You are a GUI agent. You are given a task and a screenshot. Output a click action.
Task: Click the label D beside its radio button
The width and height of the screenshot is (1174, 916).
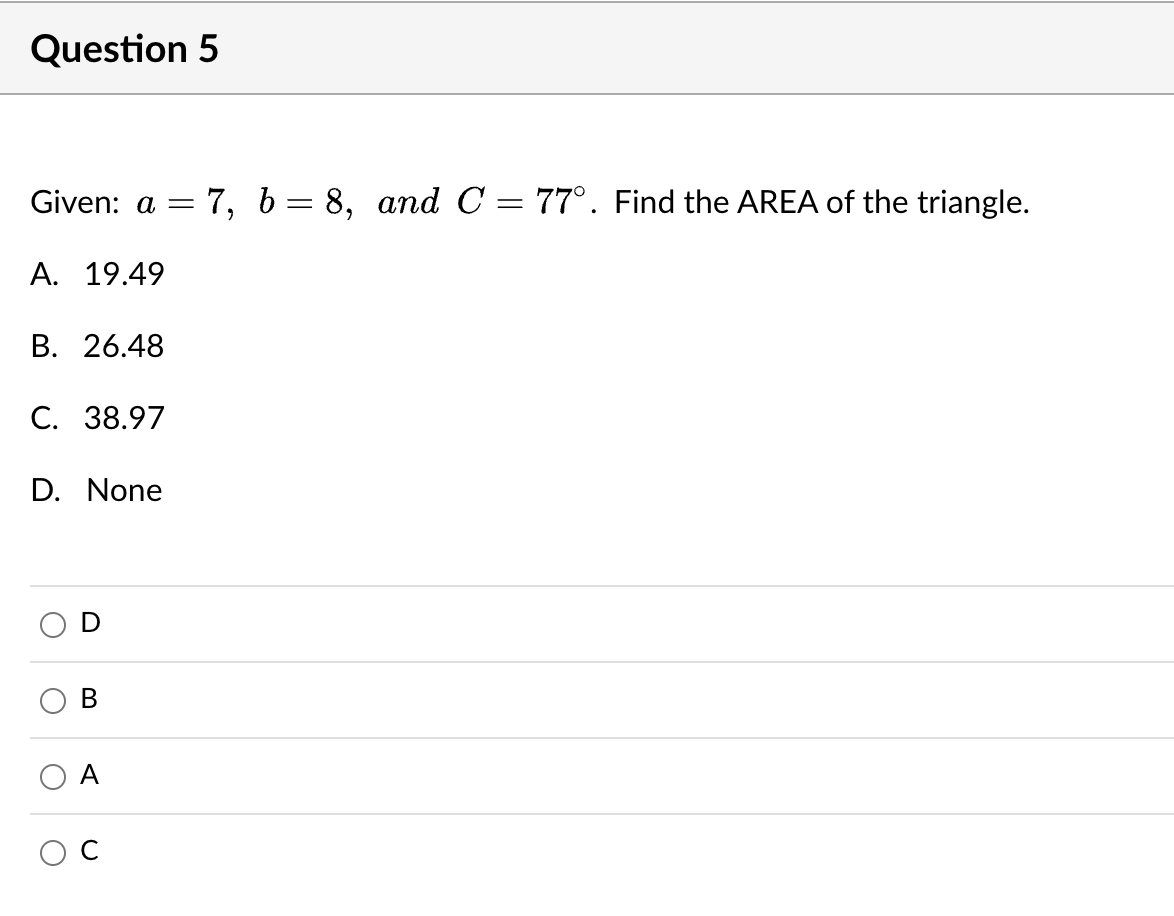point(89,623)
